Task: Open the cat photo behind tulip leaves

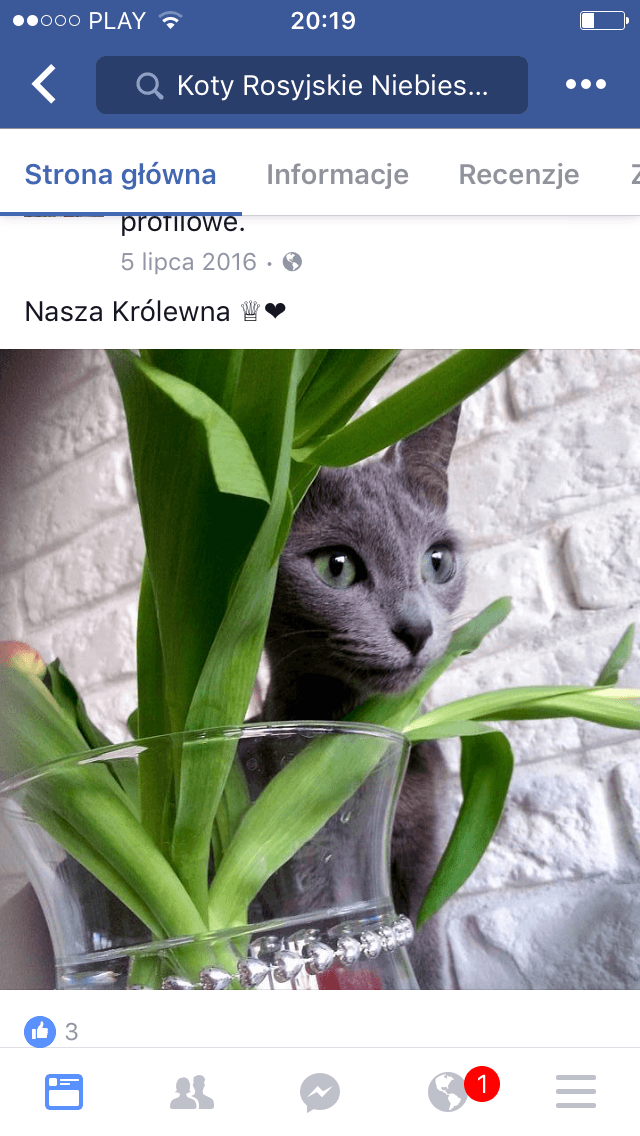Action: tap(320, 669)
